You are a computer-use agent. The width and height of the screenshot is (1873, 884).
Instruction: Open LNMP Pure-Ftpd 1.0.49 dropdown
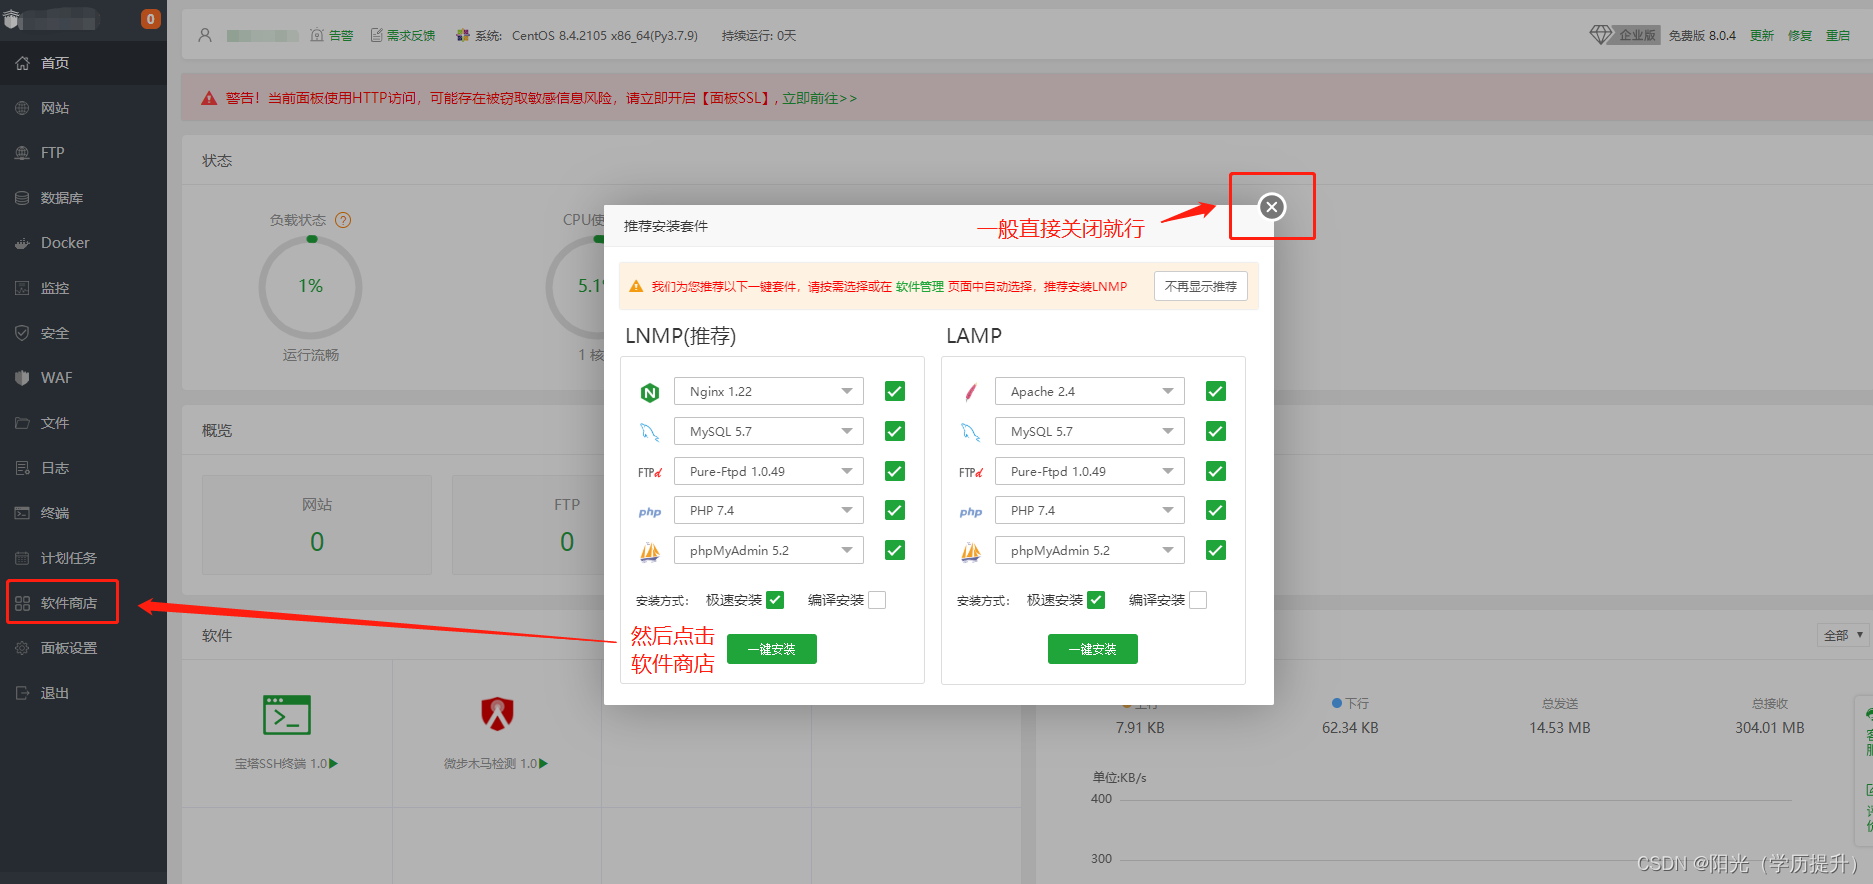[769, 471]
